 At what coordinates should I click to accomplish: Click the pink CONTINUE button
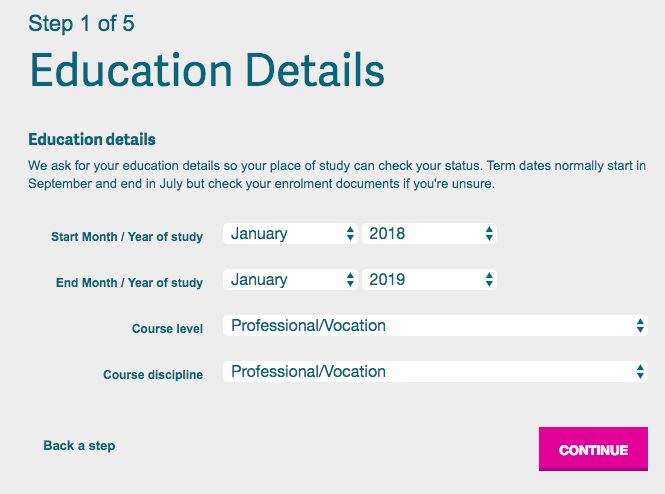[x=593, y=449]
